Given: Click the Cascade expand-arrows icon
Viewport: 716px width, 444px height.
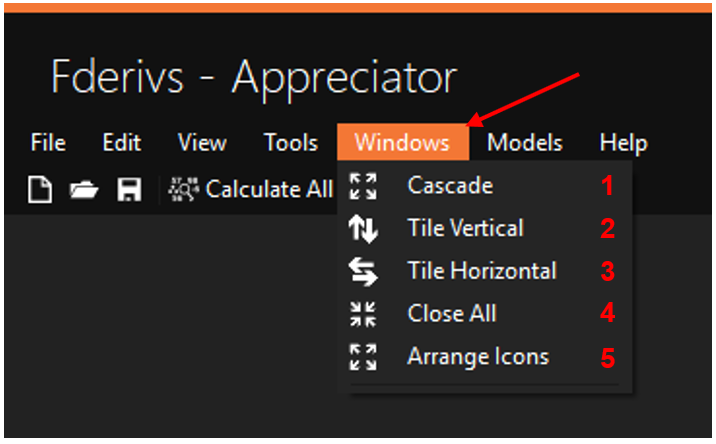Looking at the screenshot, I should (x=363, y=186).
